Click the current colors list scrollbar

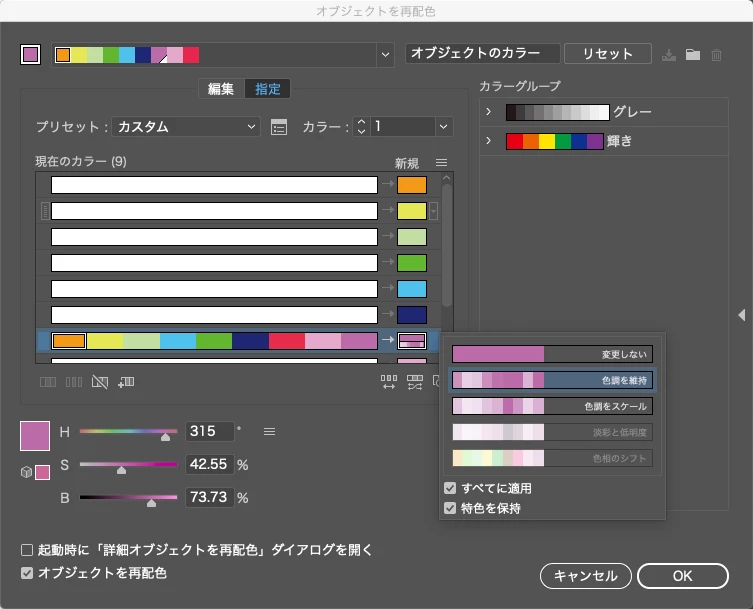point(447,245)
